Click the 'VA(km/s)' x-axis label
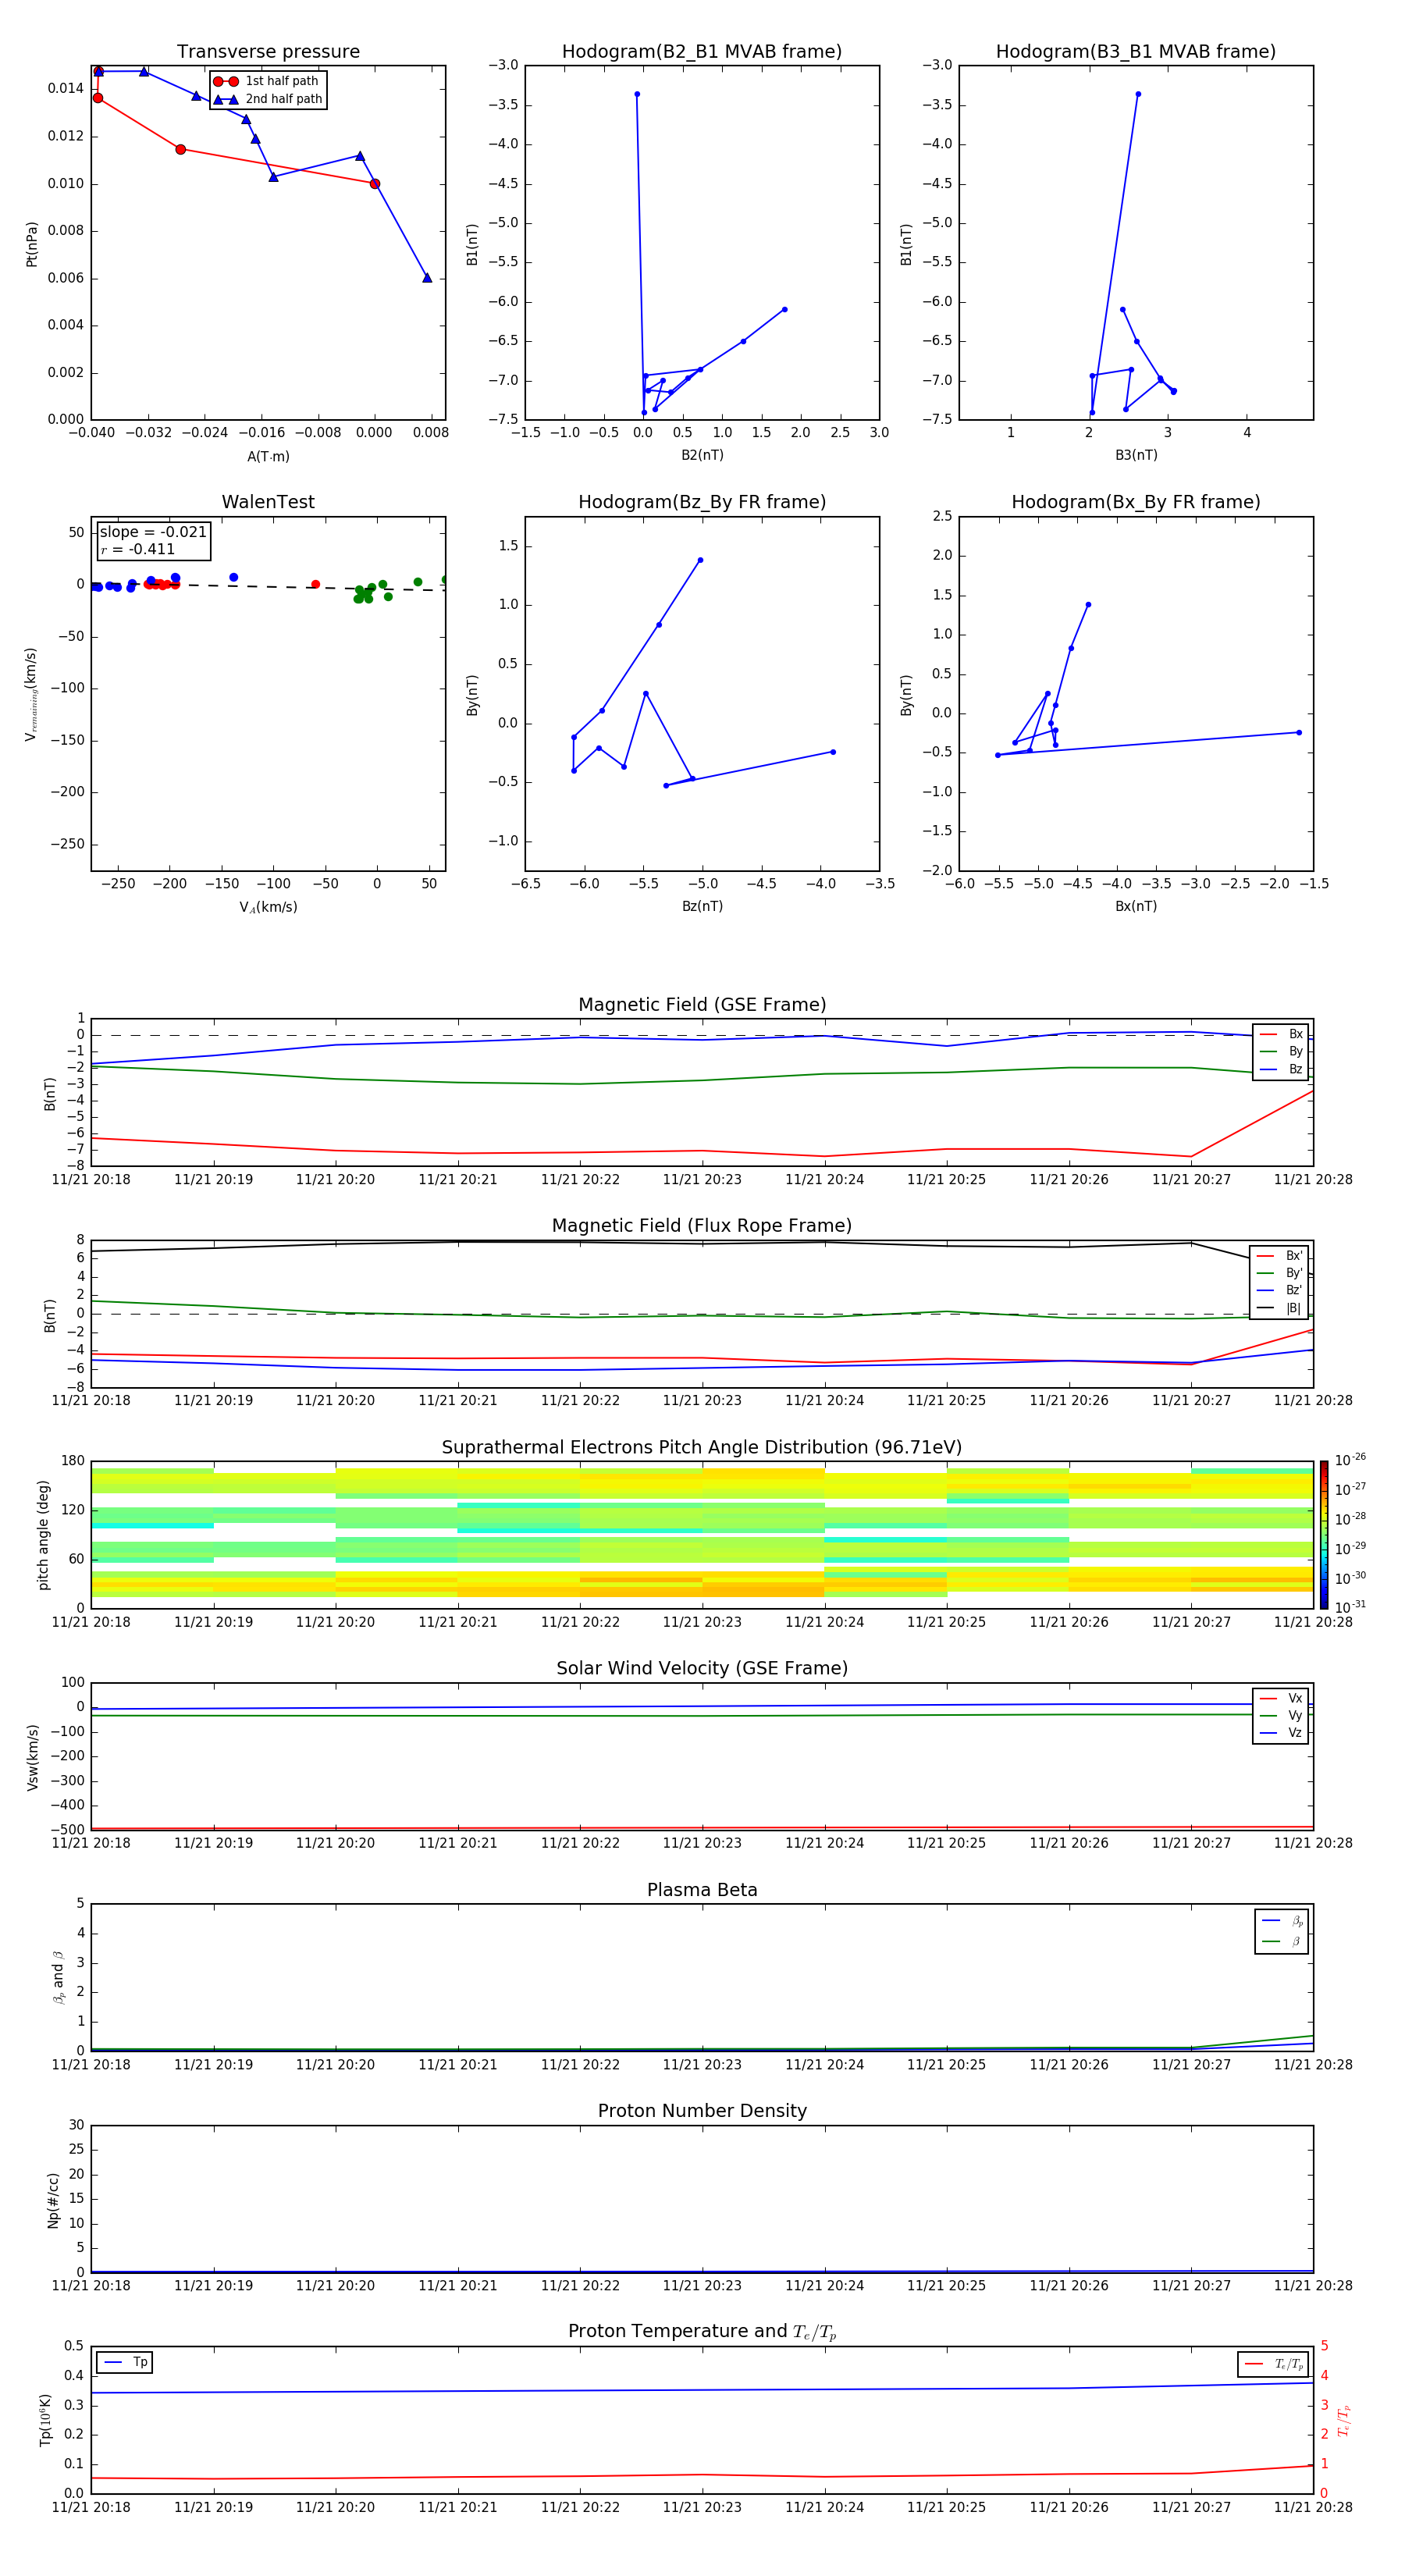Image resolution: width=1405 pixels, height=2576 pixels. coord(268,907)
